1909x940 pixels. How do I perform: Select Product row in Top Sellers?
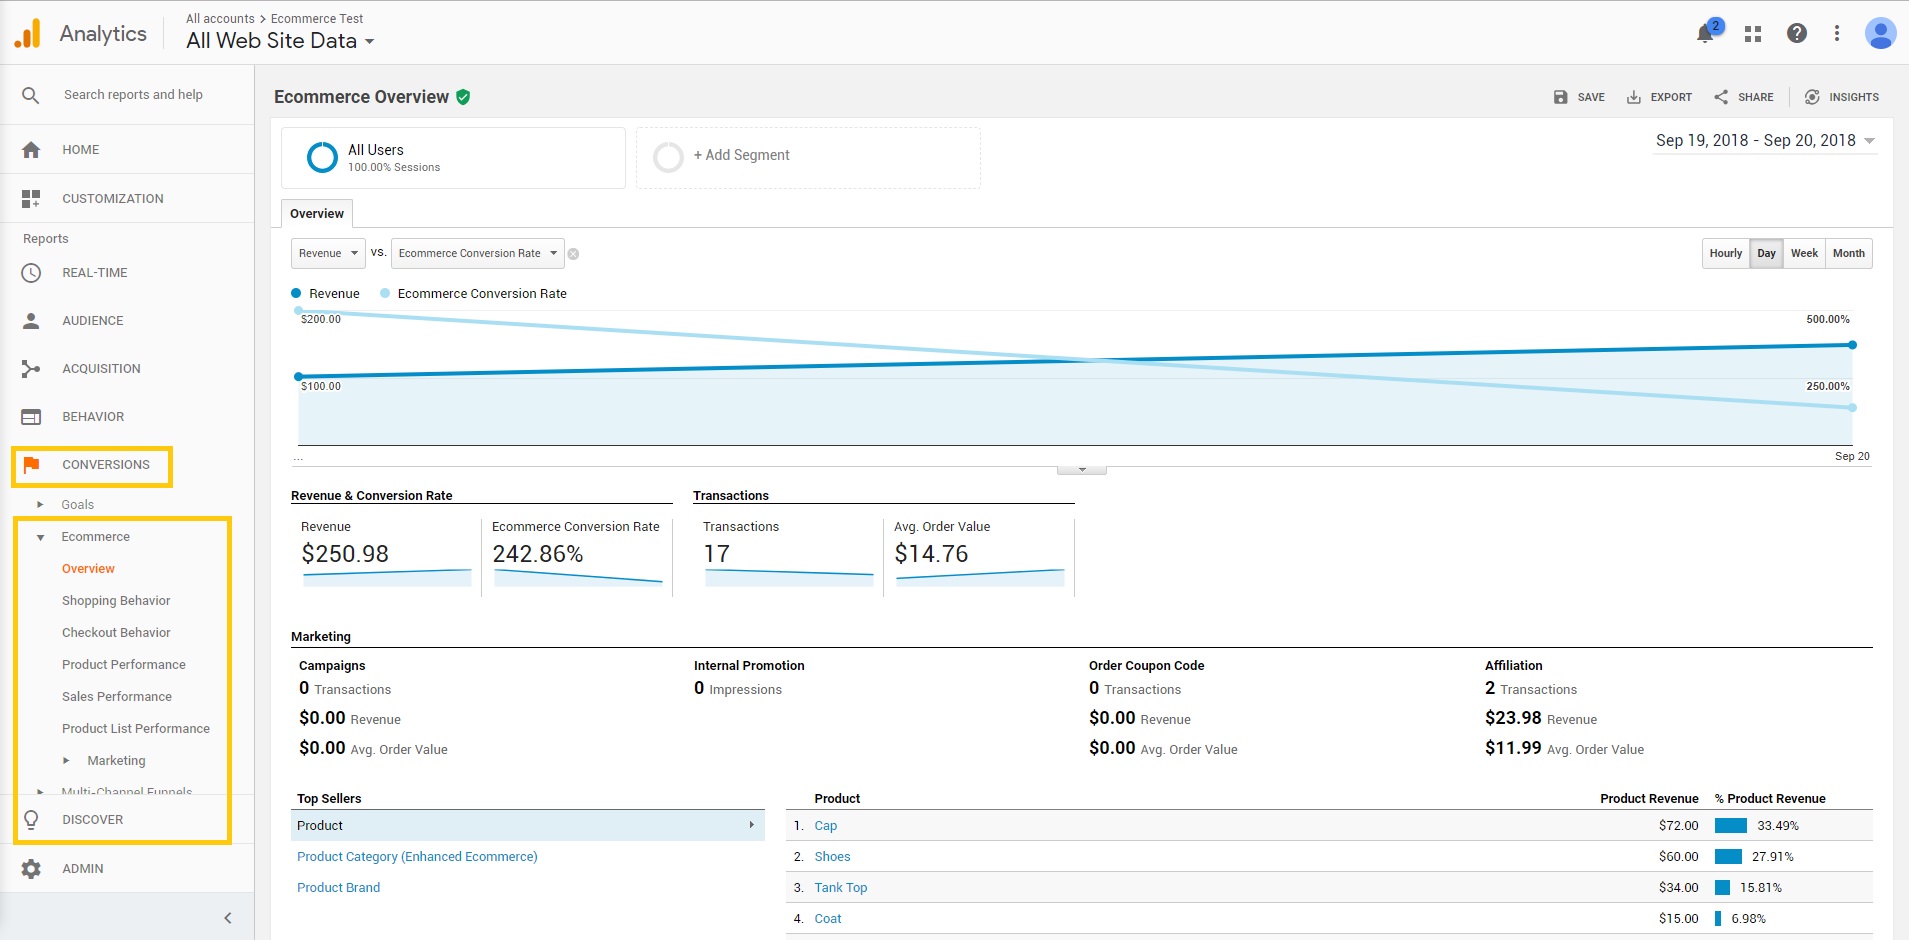[x=528, y=826]
